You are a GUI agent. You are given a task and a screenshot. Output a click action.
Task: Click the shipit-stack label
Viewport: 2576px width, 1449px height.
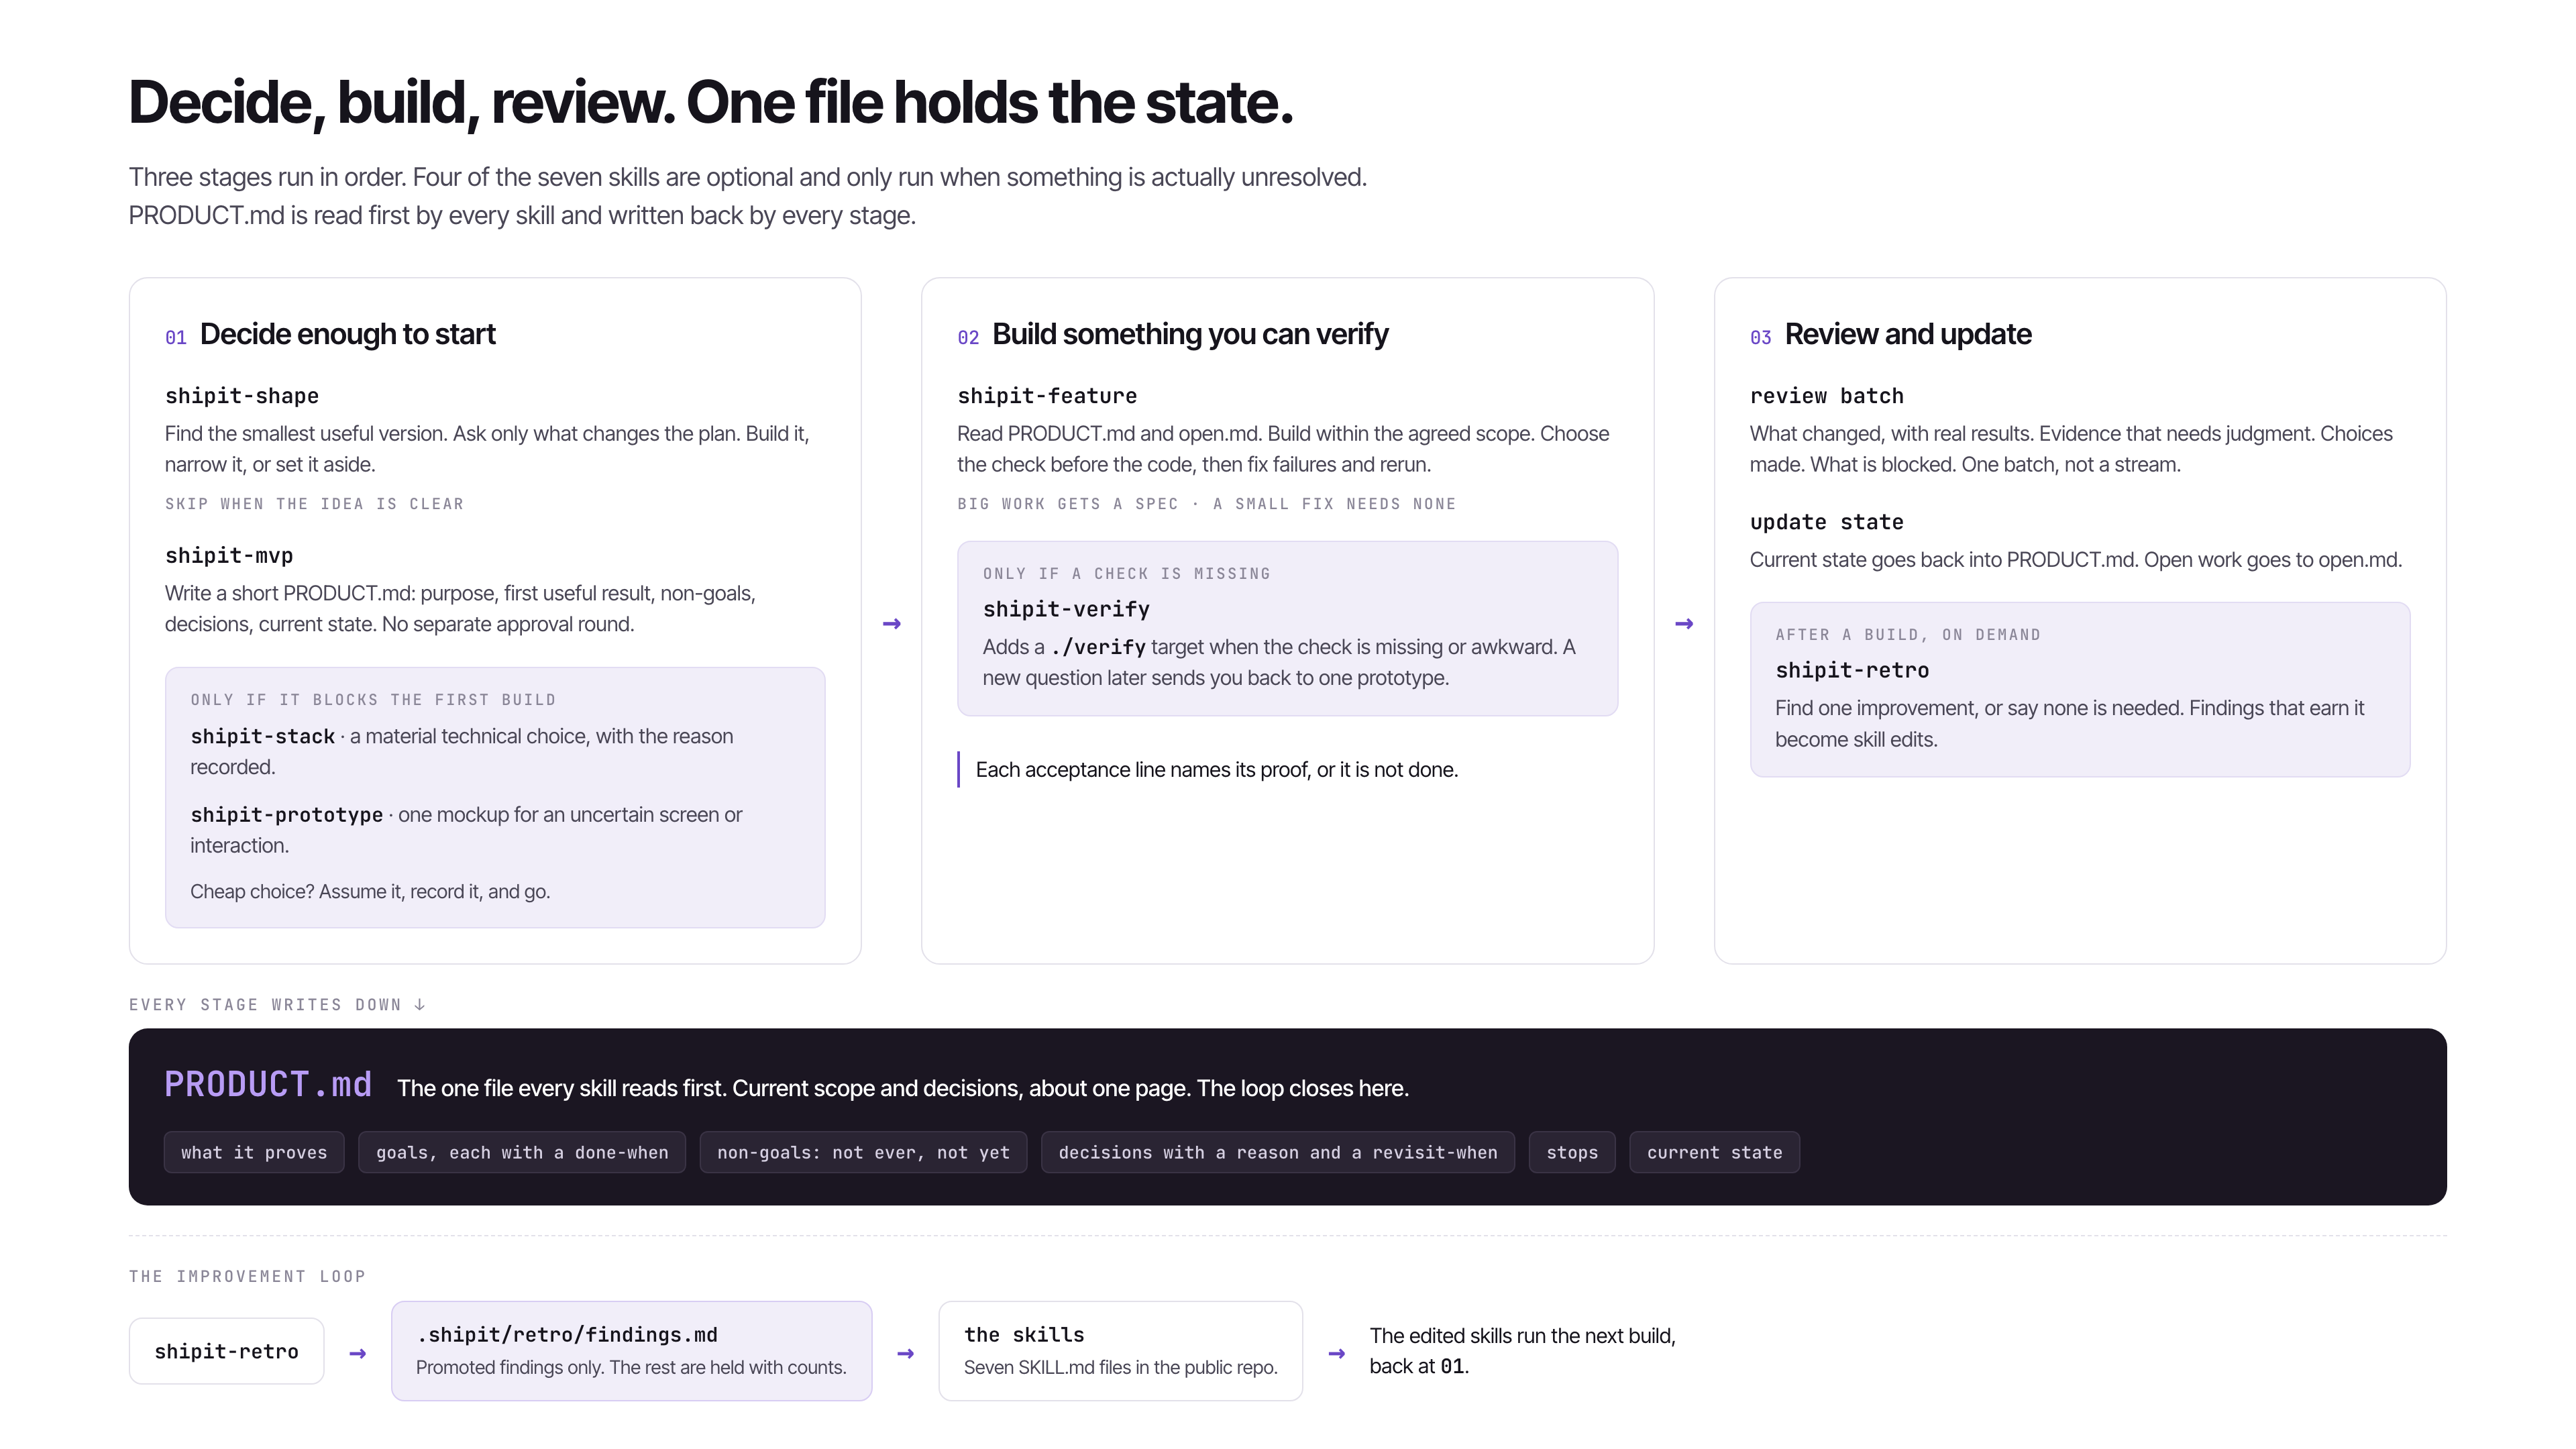263,736
